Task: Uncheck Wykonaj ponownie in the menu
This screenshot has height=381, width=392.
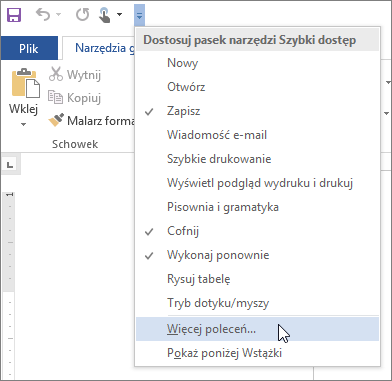Action: (x=257, y=255)
